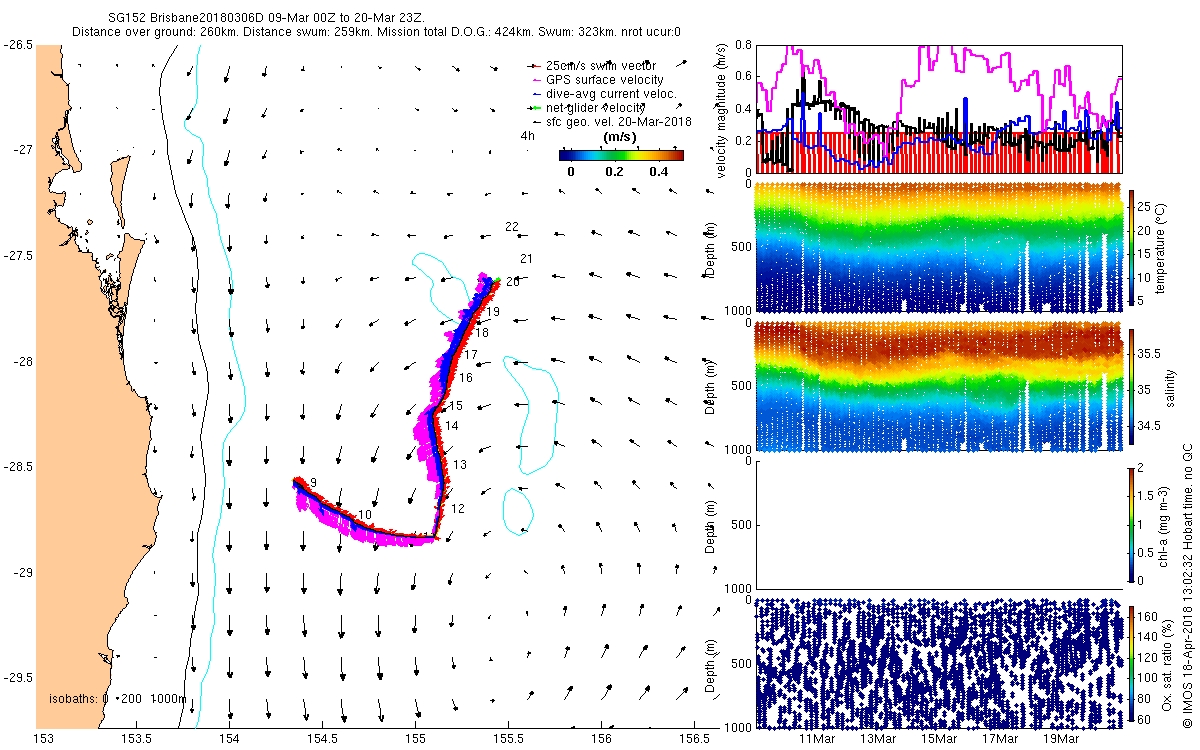Click the '(m/s)' label above the velocity colorbar
This screenshot has height=750, width=1200.
point(621,136)
